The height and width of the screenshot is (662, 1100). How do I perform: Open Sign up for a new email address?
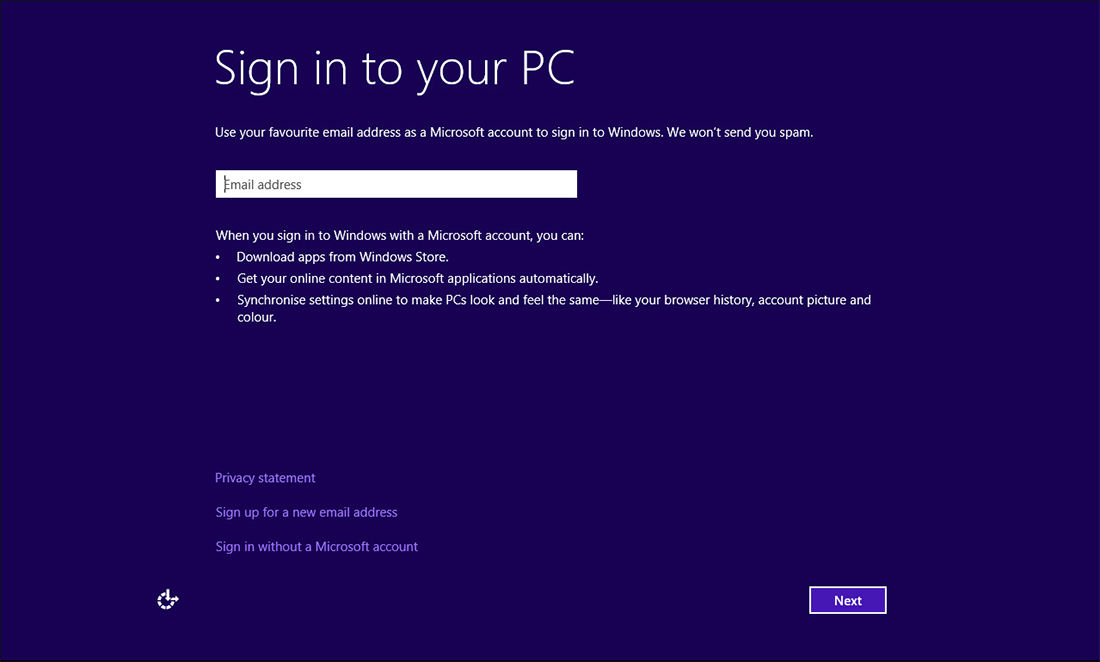(307, 512)
